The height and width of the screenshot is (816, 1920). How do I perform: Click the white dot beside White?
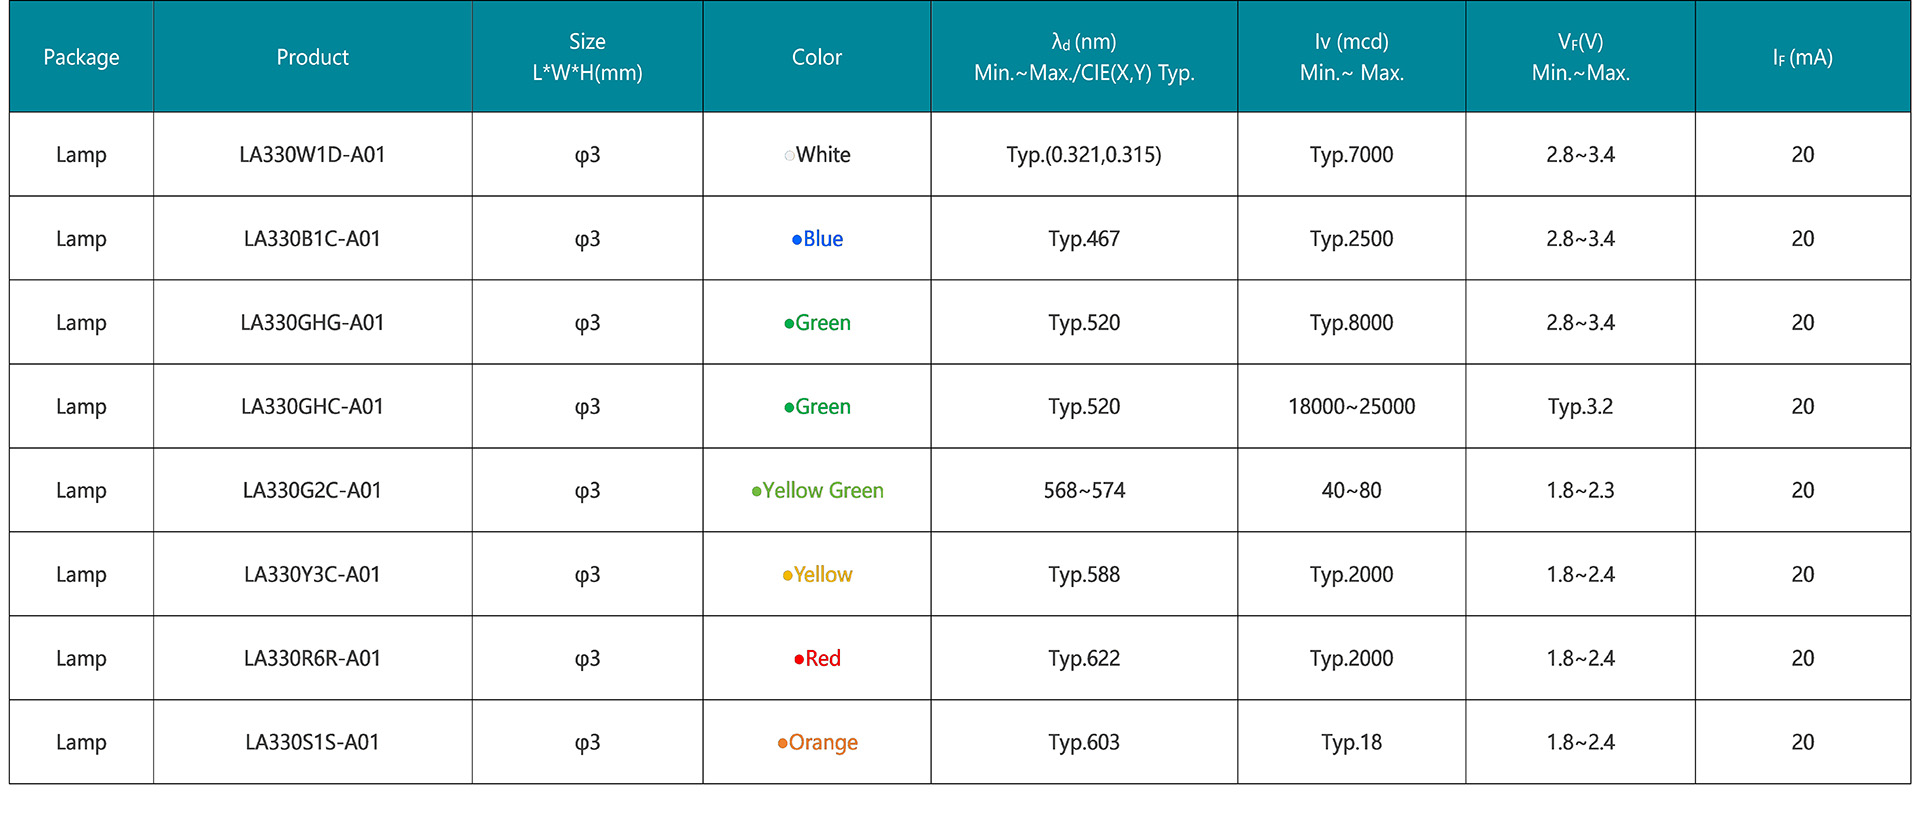(x=789, y=155)
